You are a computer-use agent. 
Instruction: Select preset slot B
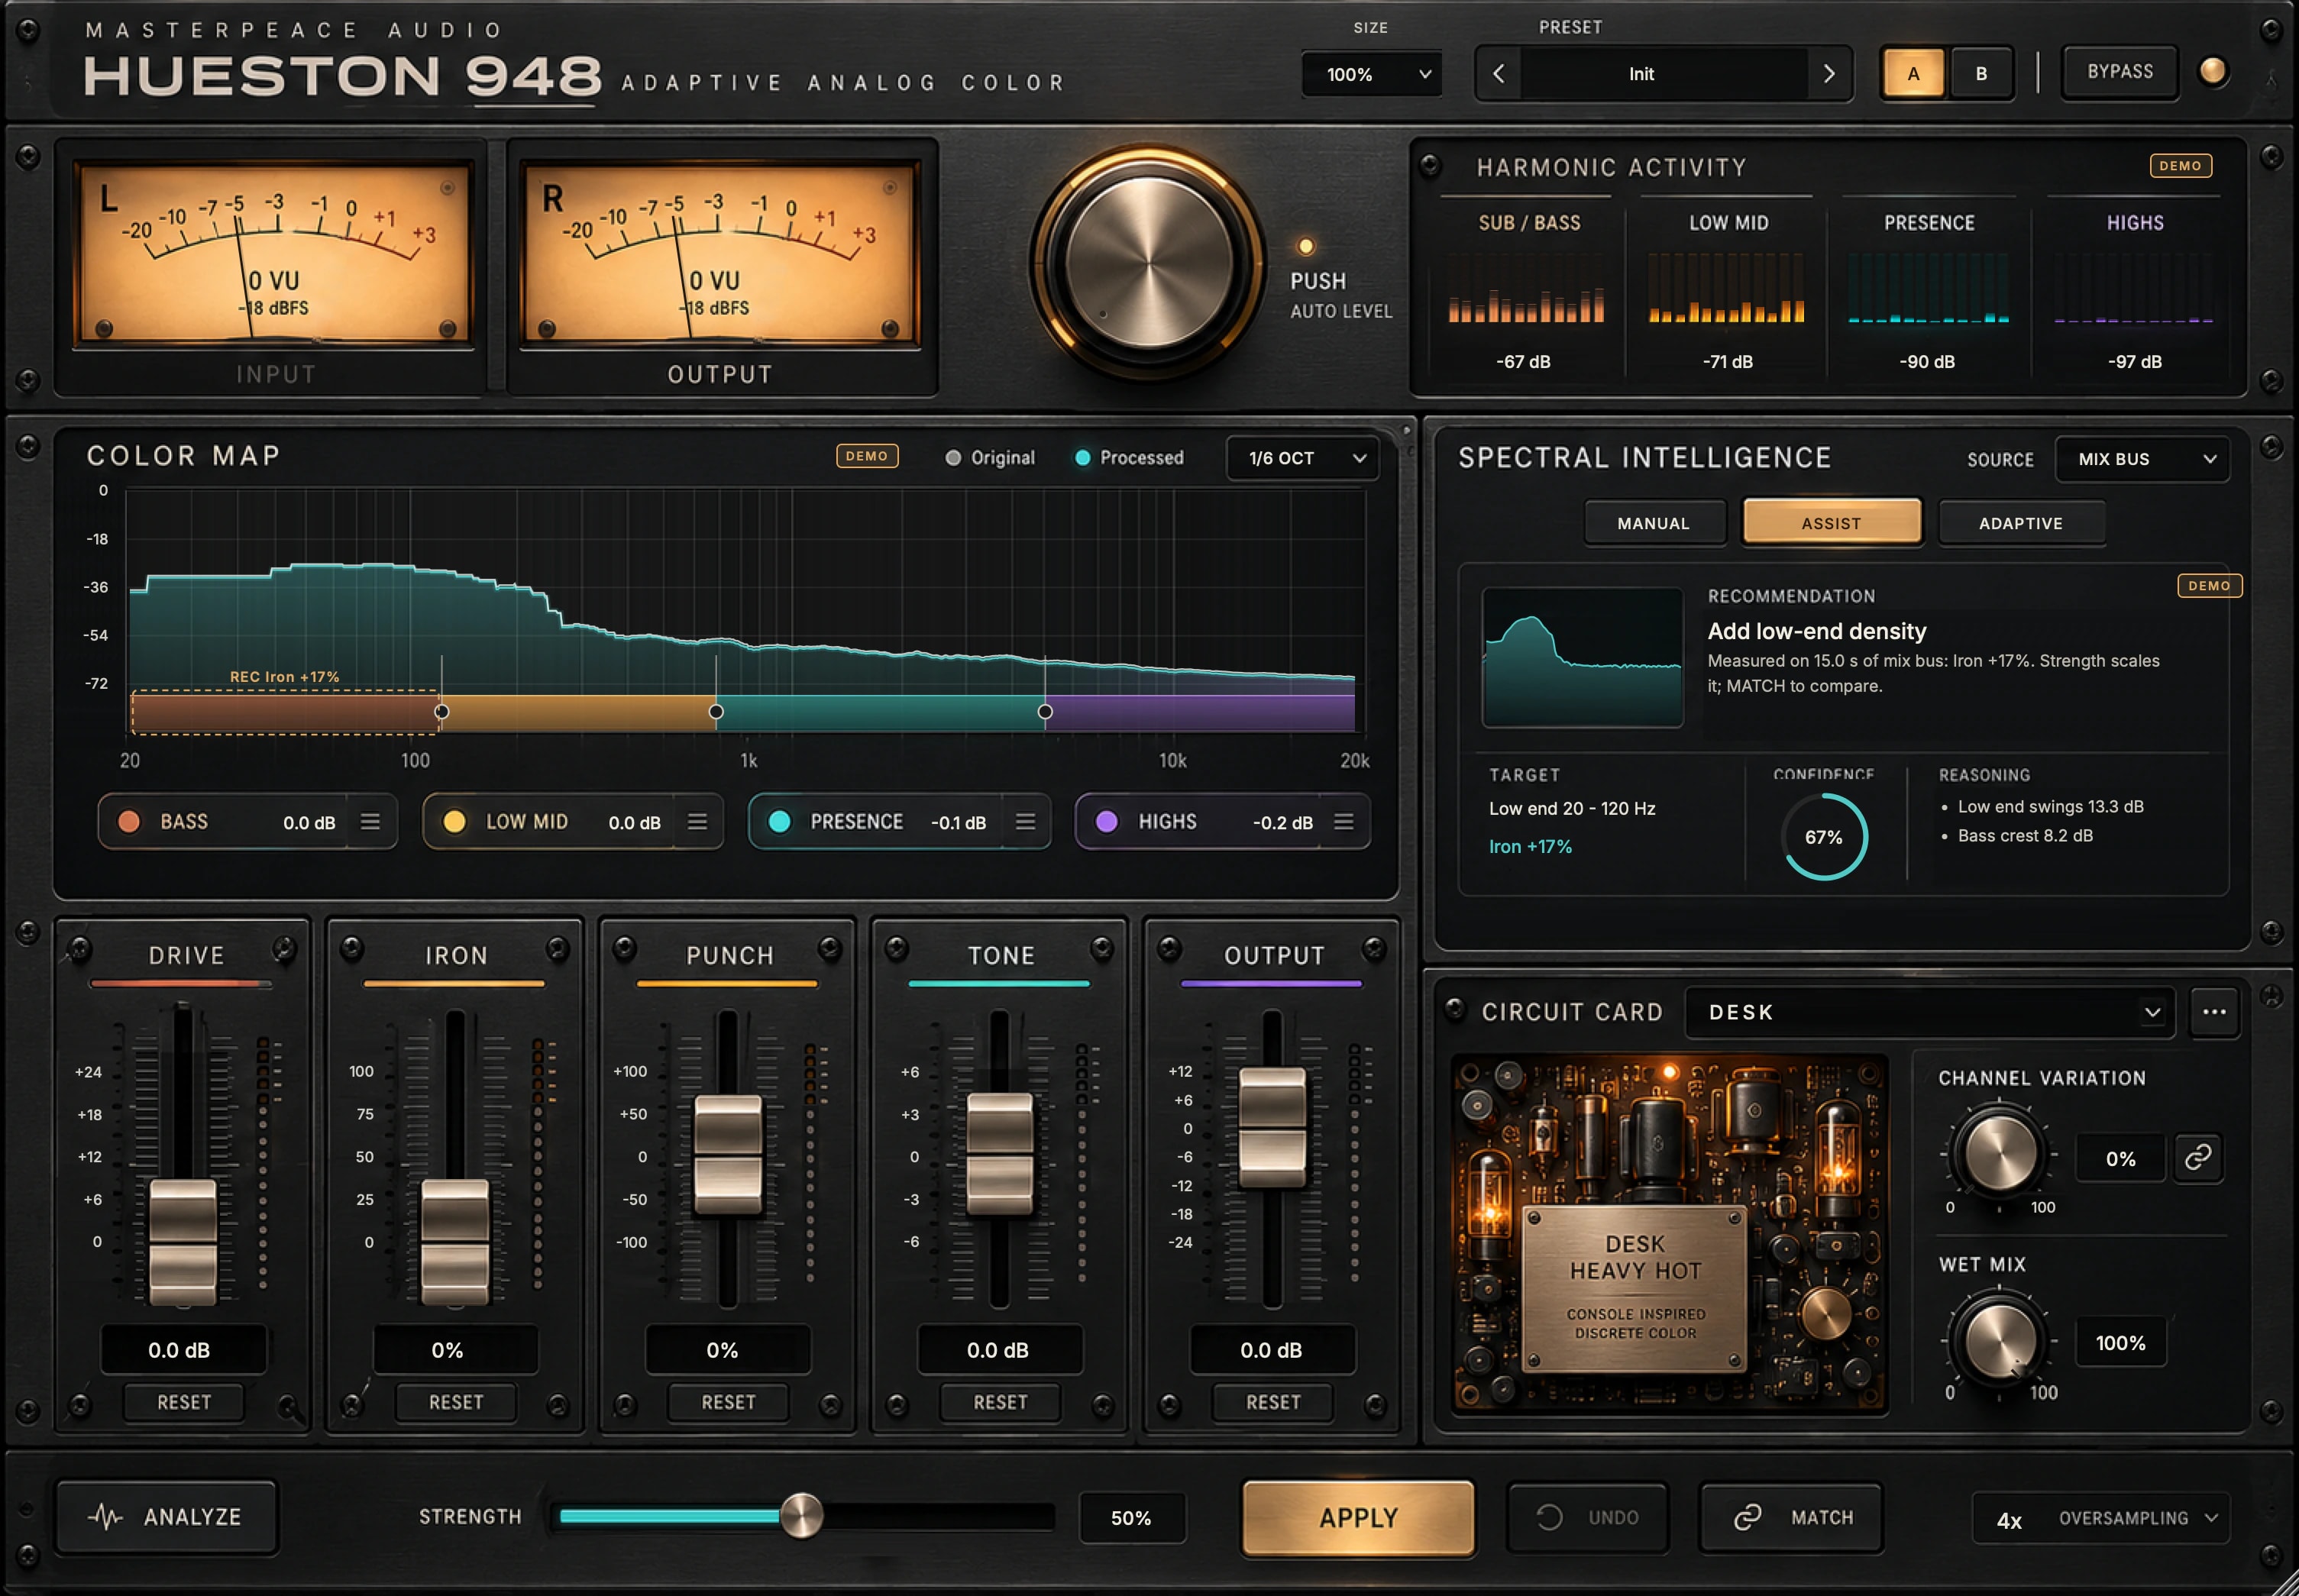(x=1981, y=74)
